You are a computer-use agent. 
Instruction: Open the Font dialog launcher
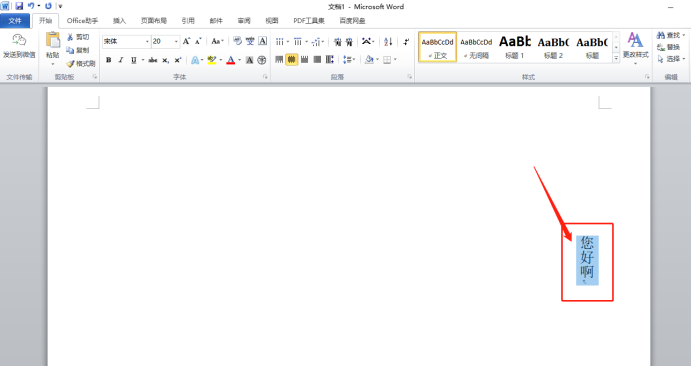265,77
